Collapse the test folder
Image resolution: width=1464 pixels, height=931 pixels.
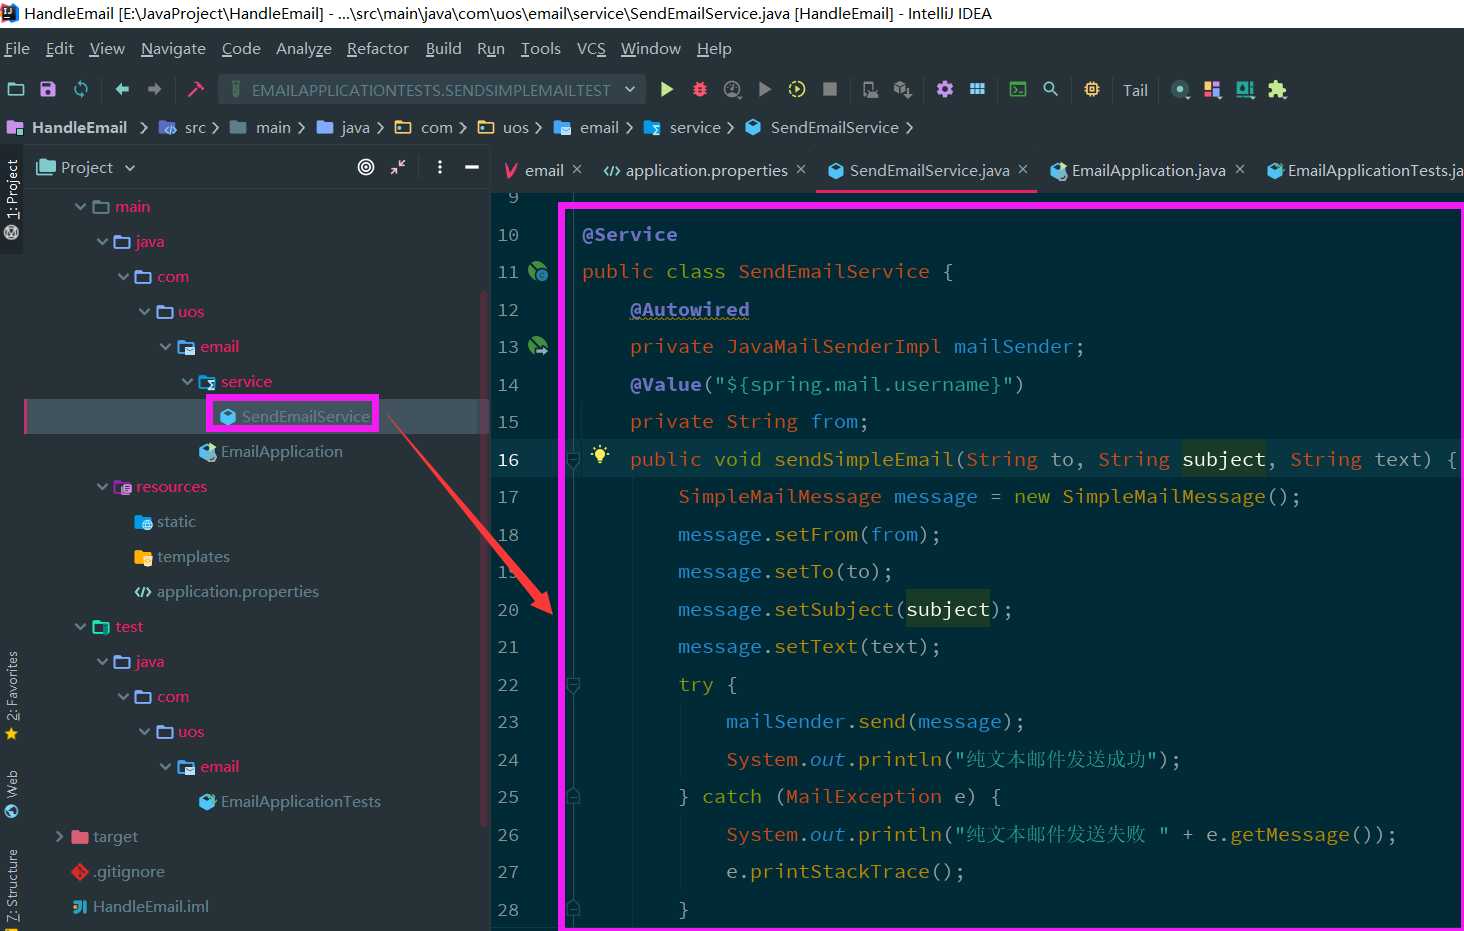click(81, 626)
